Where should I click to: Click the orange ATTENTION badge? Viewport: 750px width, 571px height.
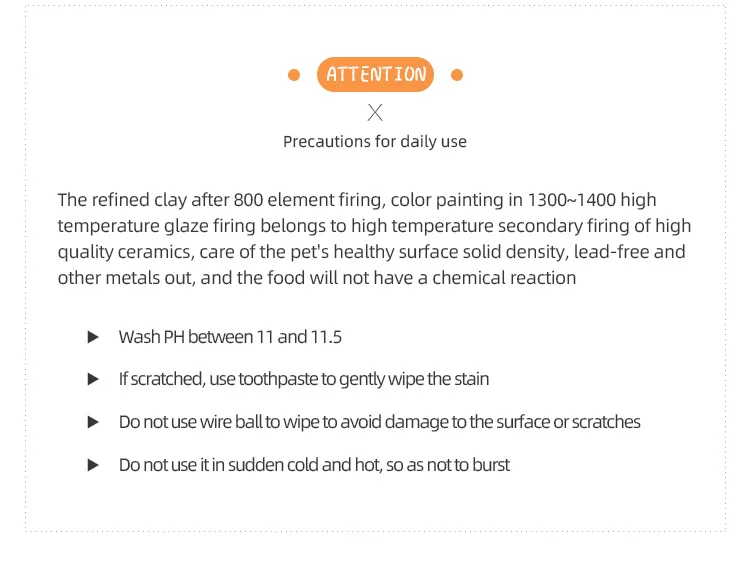point(375,75)
